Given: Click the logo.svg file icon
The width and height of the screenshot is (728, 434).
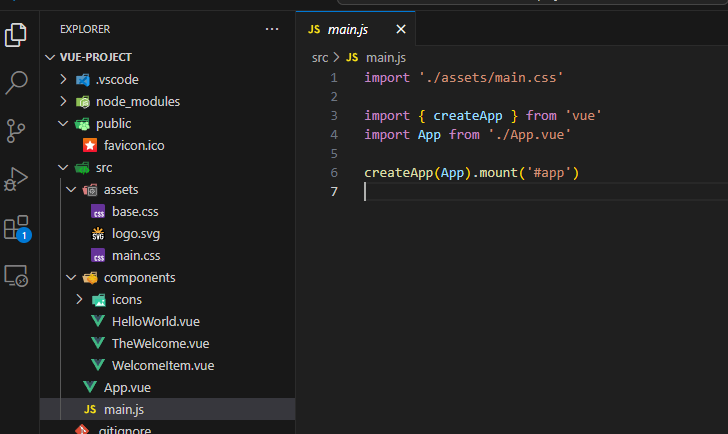Looking at the screenshot, I should pos(98,233).
